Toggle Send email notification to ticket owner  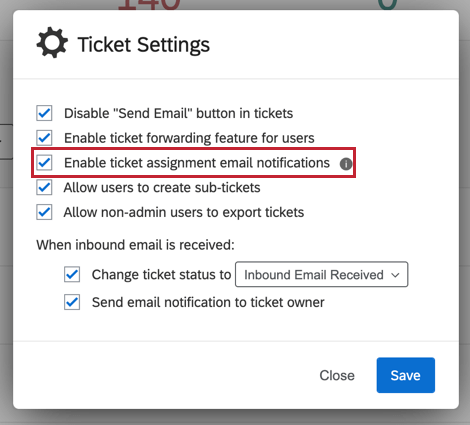coord(72,302)
